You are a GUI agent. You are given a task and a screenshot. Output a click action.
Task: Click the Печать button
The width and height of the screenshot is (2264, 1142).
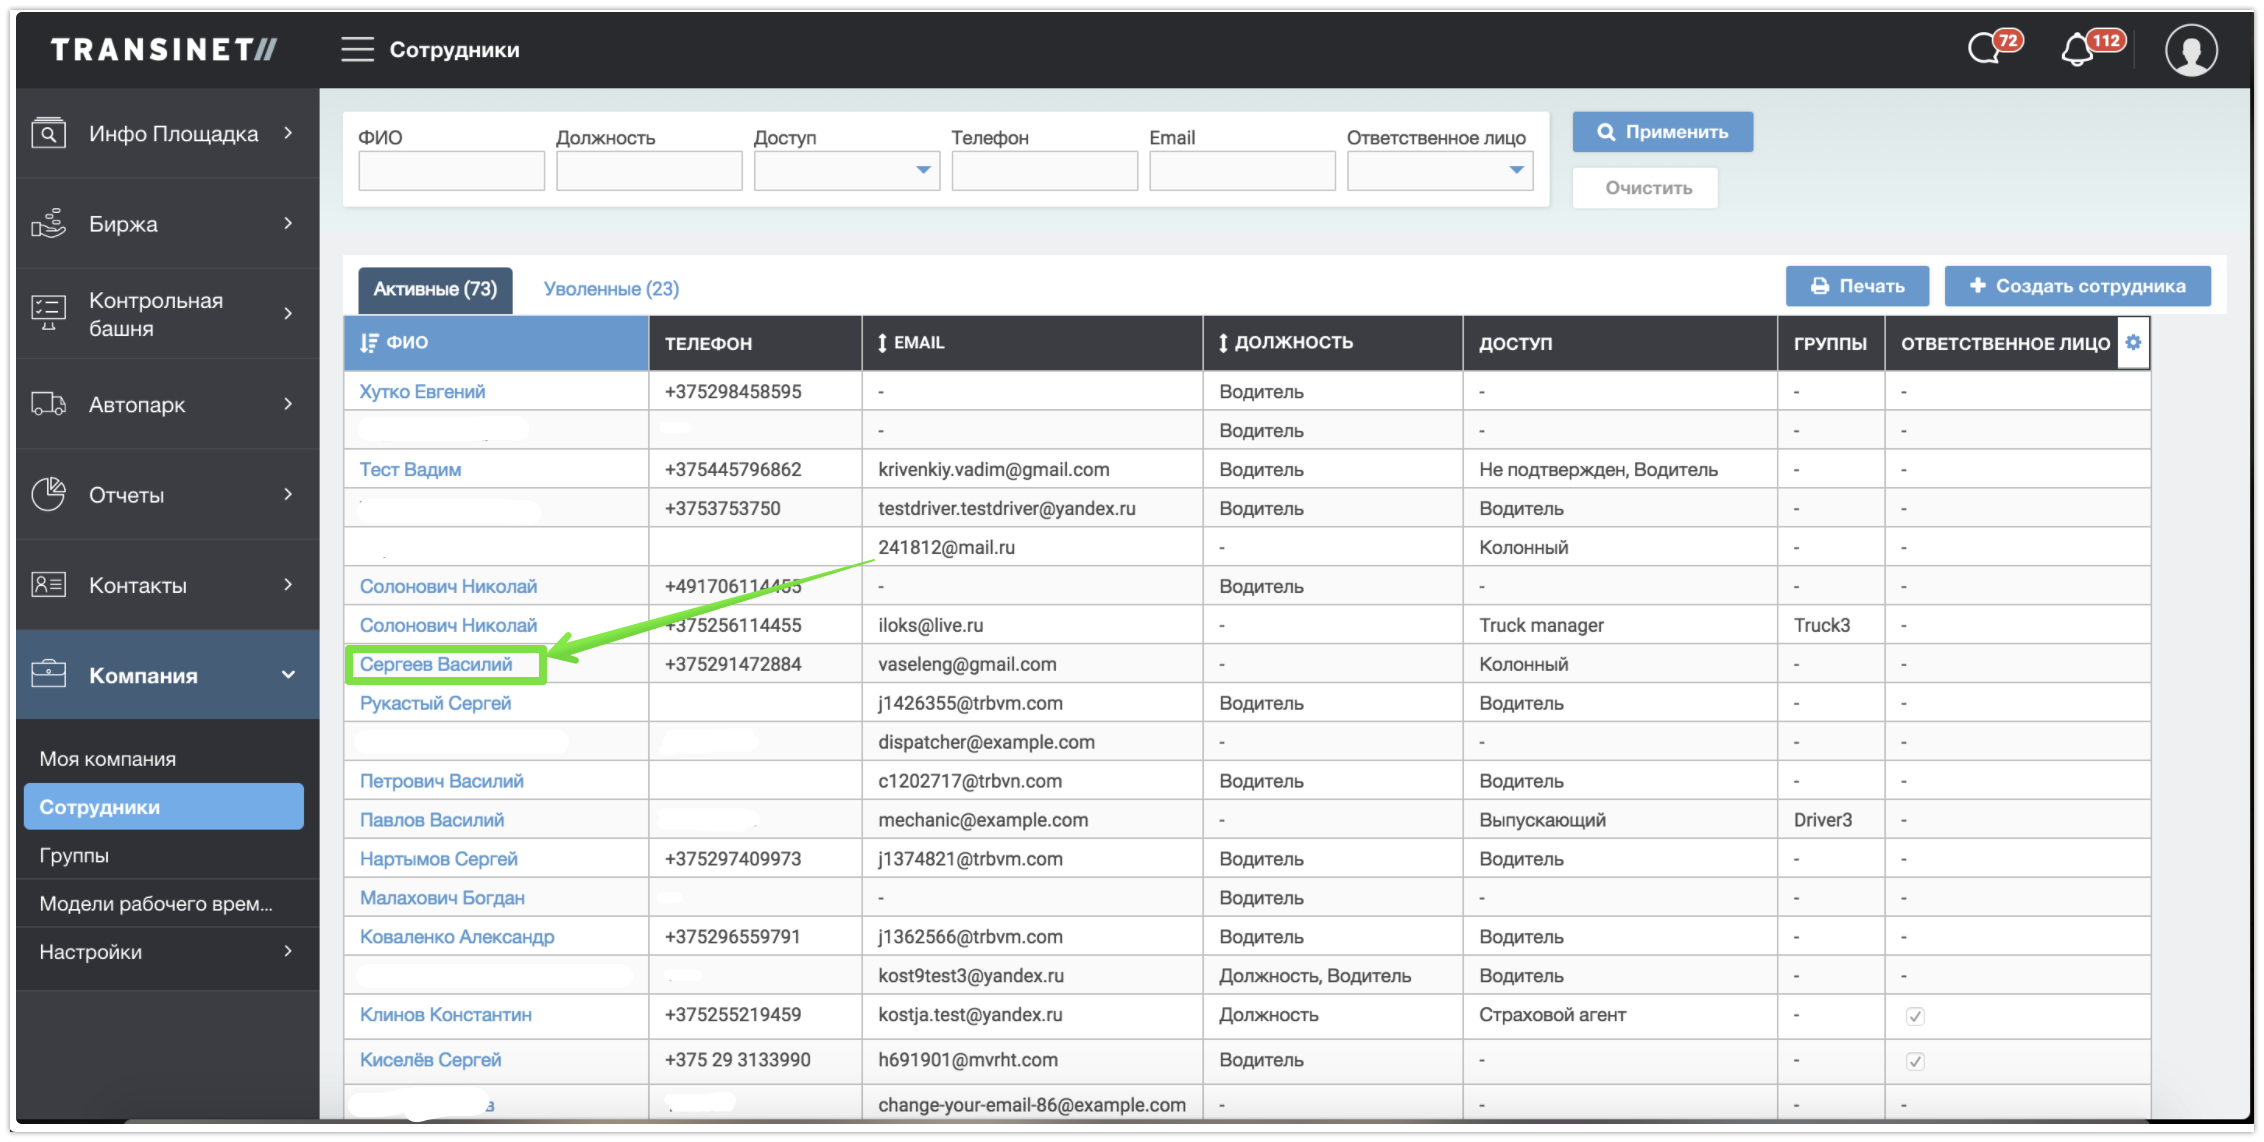(1858, 286)
